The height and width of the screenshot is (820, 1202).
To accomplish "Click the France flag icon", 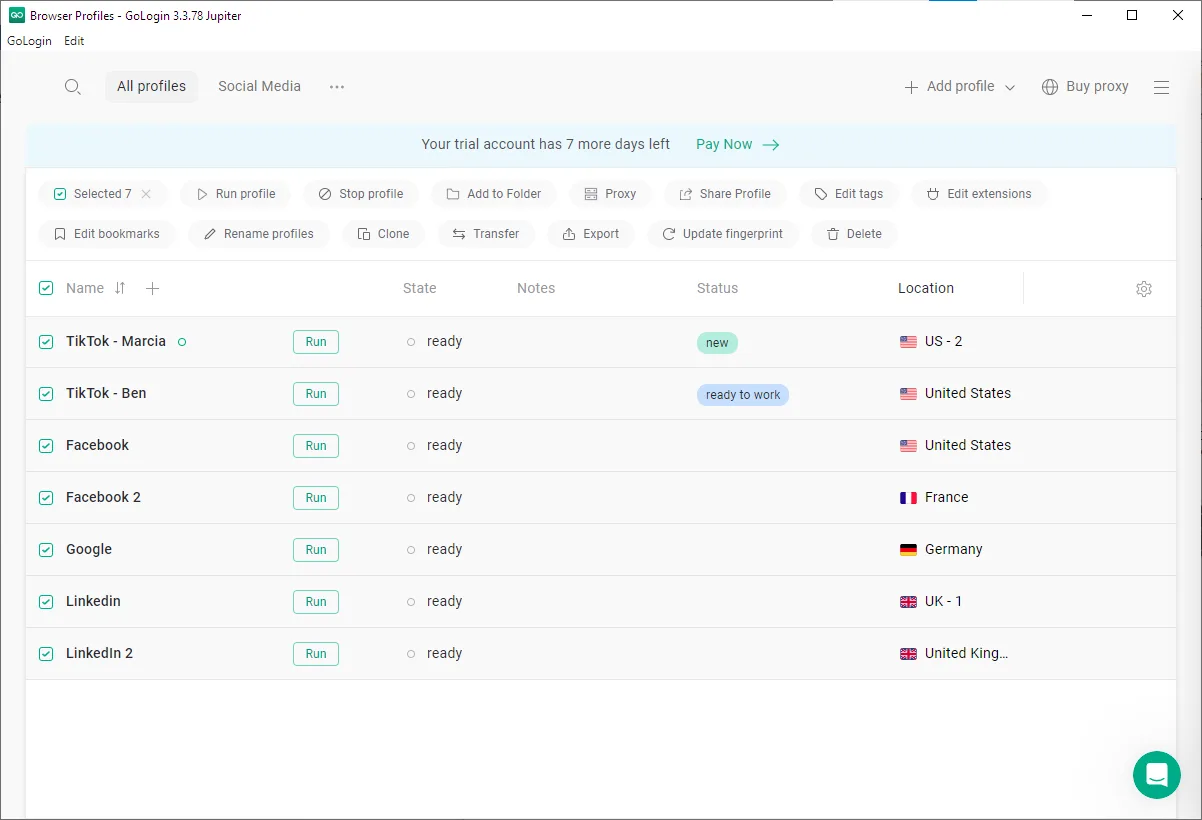I will [908, 498].
